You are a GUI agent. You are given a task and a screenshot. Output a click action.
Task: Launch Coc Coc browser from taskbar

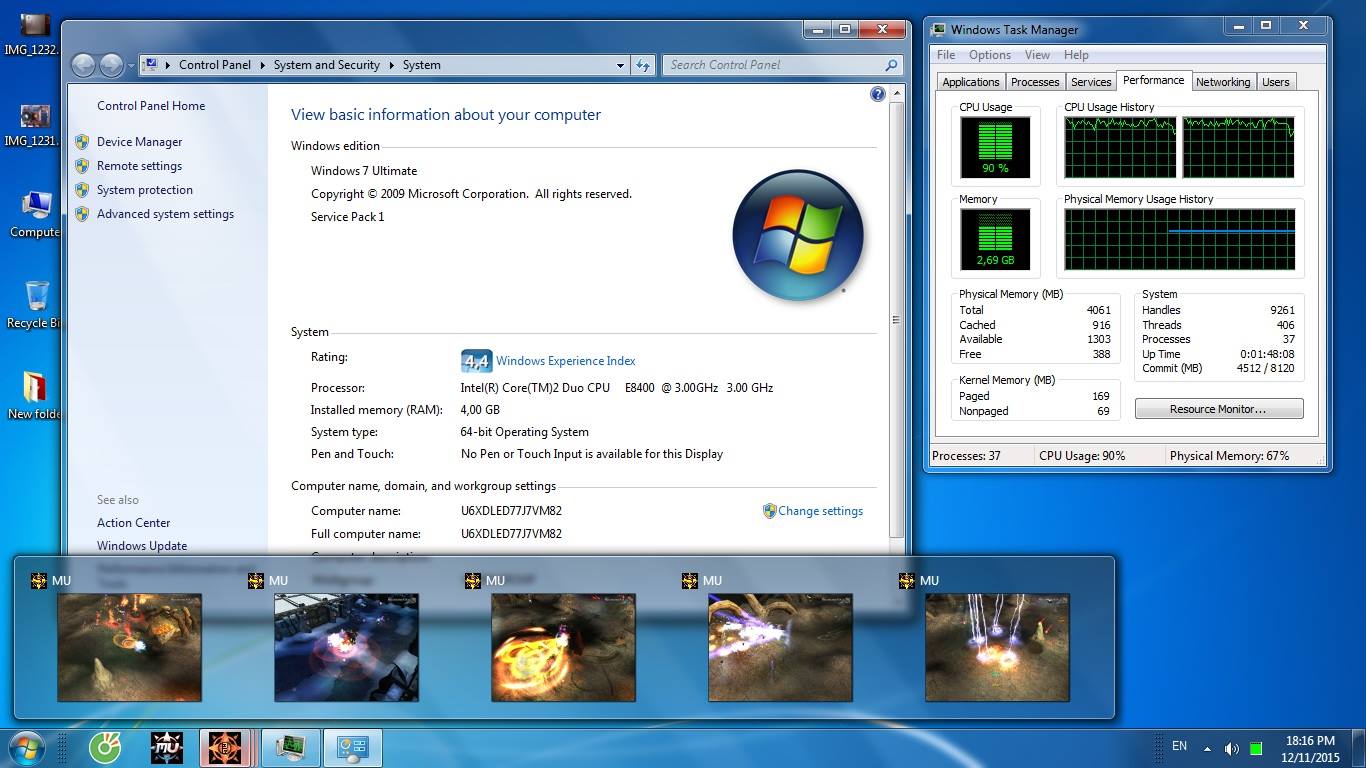coord(105,748)
